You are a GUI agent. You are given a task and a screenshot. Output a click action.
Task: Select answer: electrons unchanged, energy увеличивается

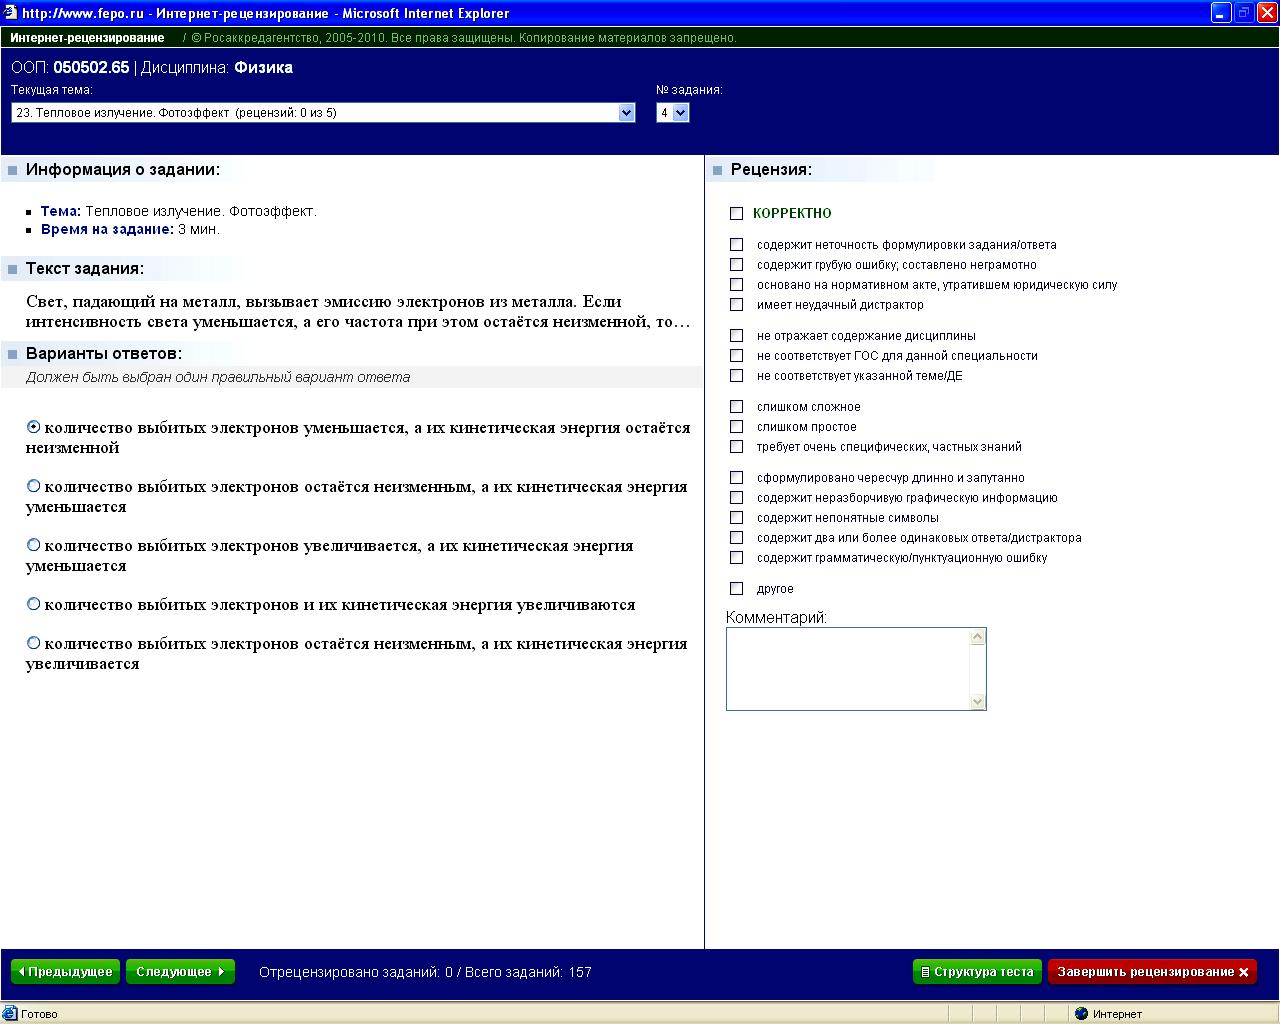pyautogui.click(x=34, y=643)
